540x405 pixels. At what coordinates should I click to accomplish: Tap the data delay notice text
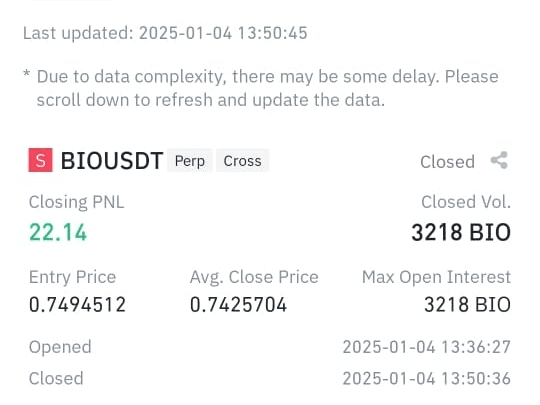(x=261, y=88)
